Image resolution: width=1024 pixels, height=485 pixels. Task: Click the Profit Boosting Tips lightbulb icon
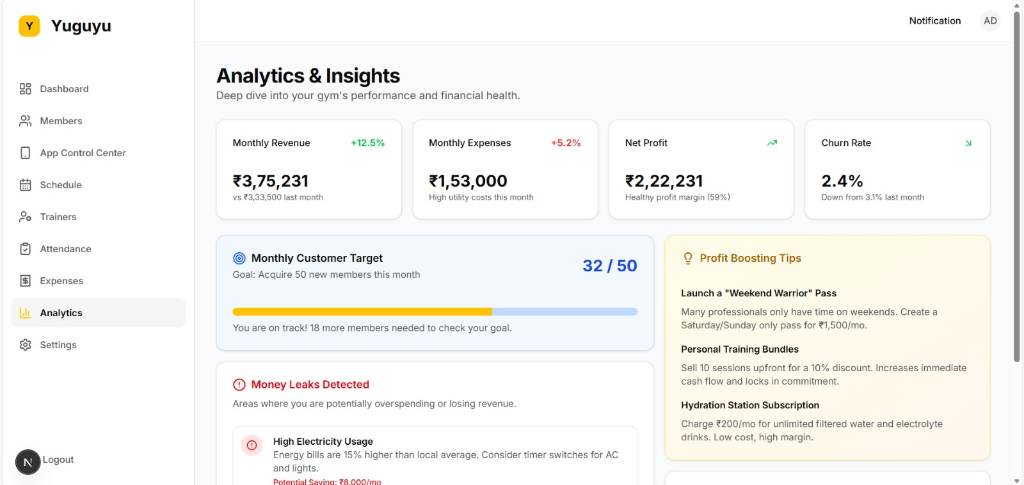tap(687, 258)
